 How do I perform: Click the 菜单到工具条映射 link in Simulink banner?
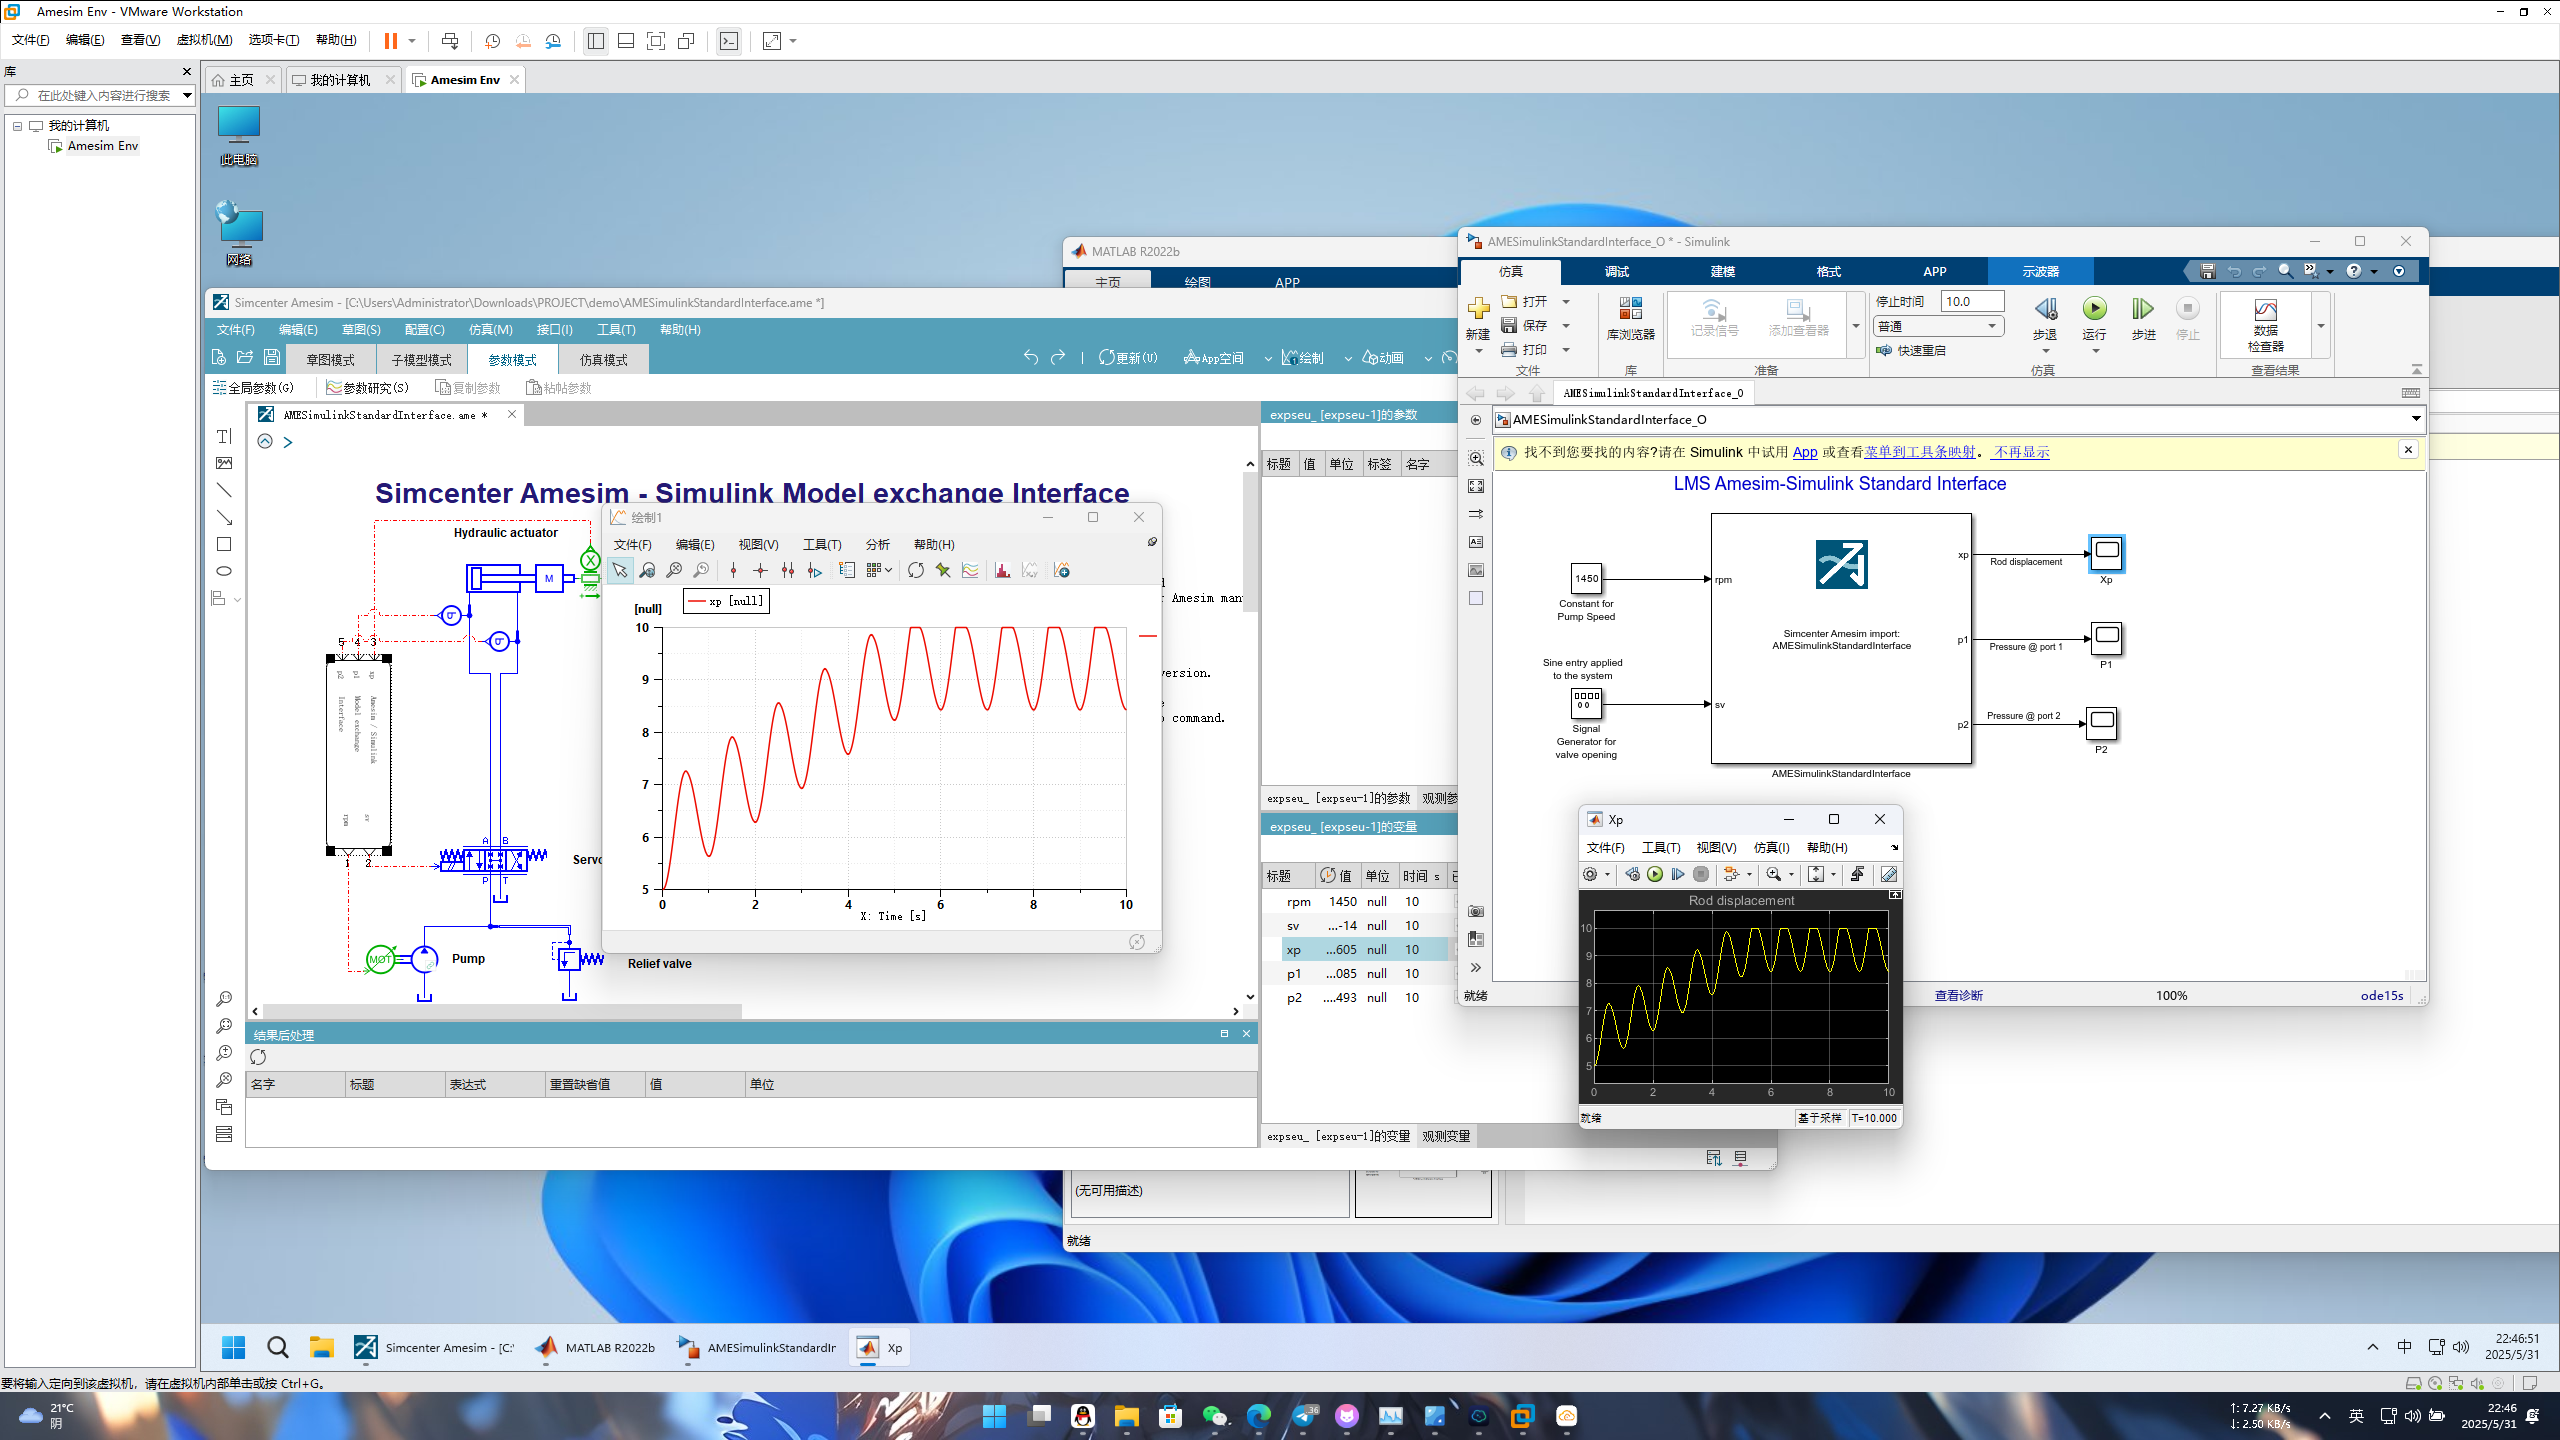[1920, 452]
